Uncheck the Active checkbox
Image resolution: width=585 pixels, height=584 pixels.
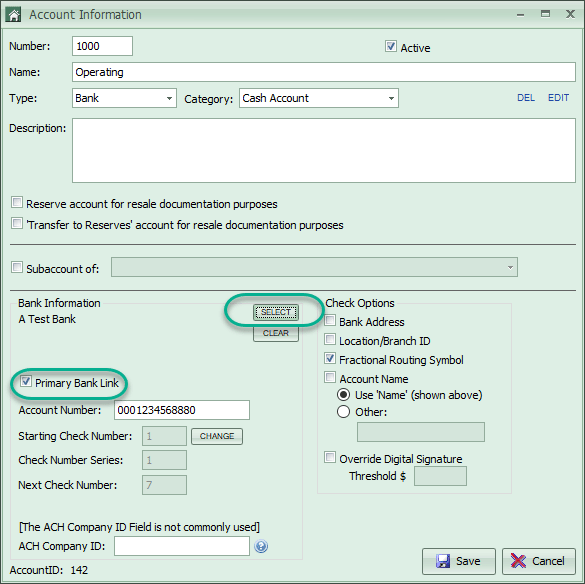click(x=391, y=47)
